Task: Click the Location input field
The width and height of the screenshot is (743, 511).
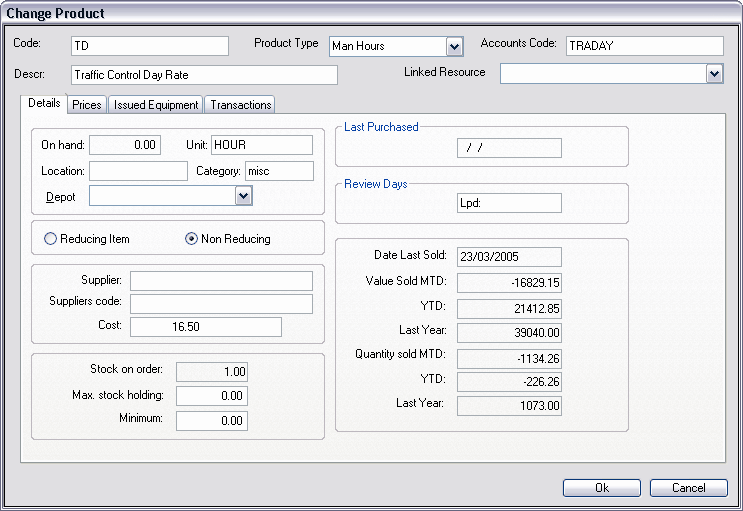Action: click(138, 171)
